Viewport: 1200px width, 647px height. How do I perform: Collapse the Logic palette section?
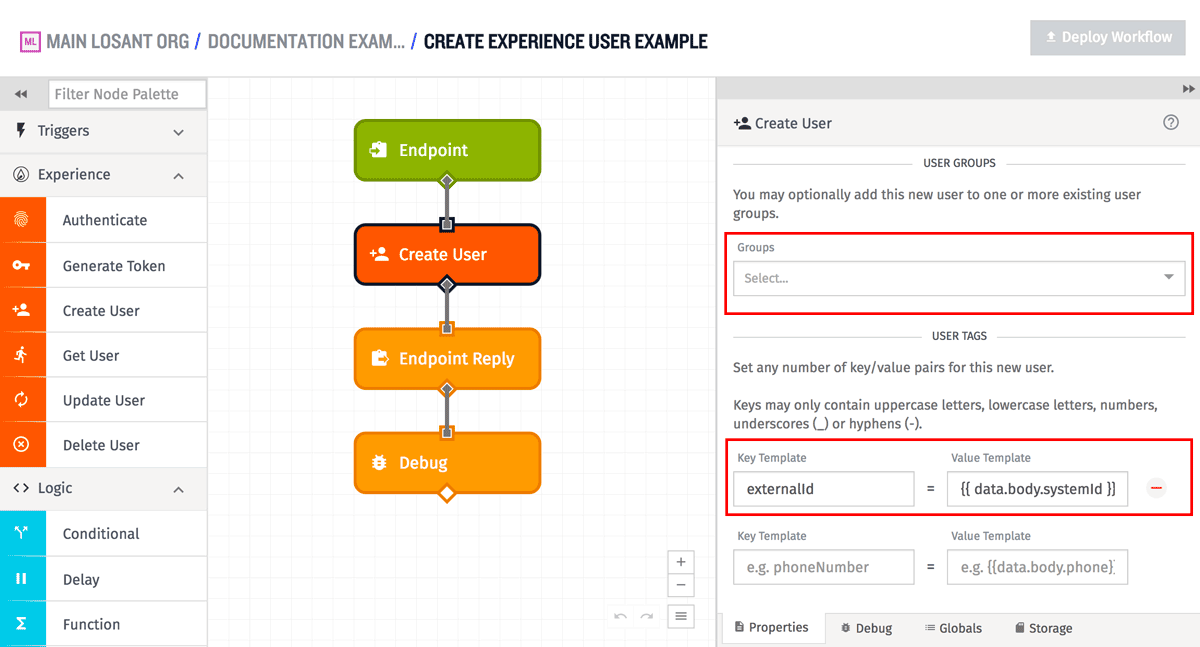103,488
